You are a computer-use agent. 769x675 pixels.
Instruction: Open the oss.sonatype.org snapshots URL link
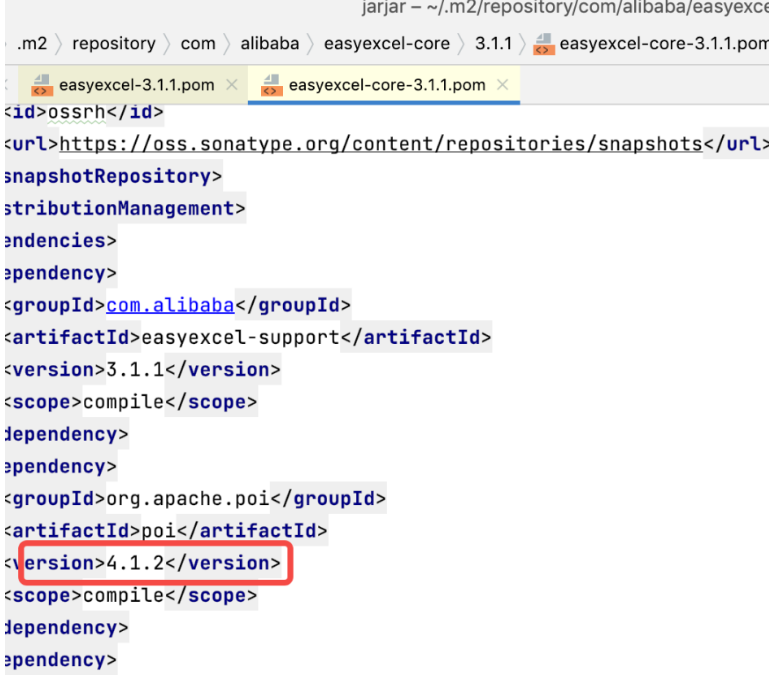[381, 144]
